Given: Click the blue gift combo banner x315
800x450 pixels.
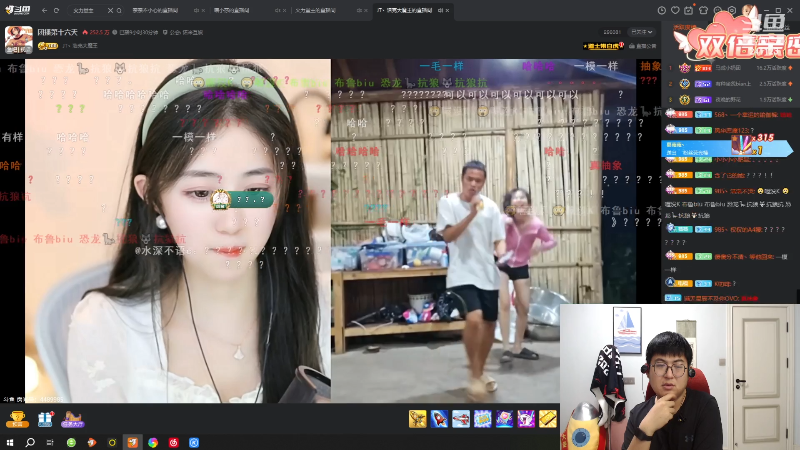Looking at the screenshot, I should (x=727, y=147).
